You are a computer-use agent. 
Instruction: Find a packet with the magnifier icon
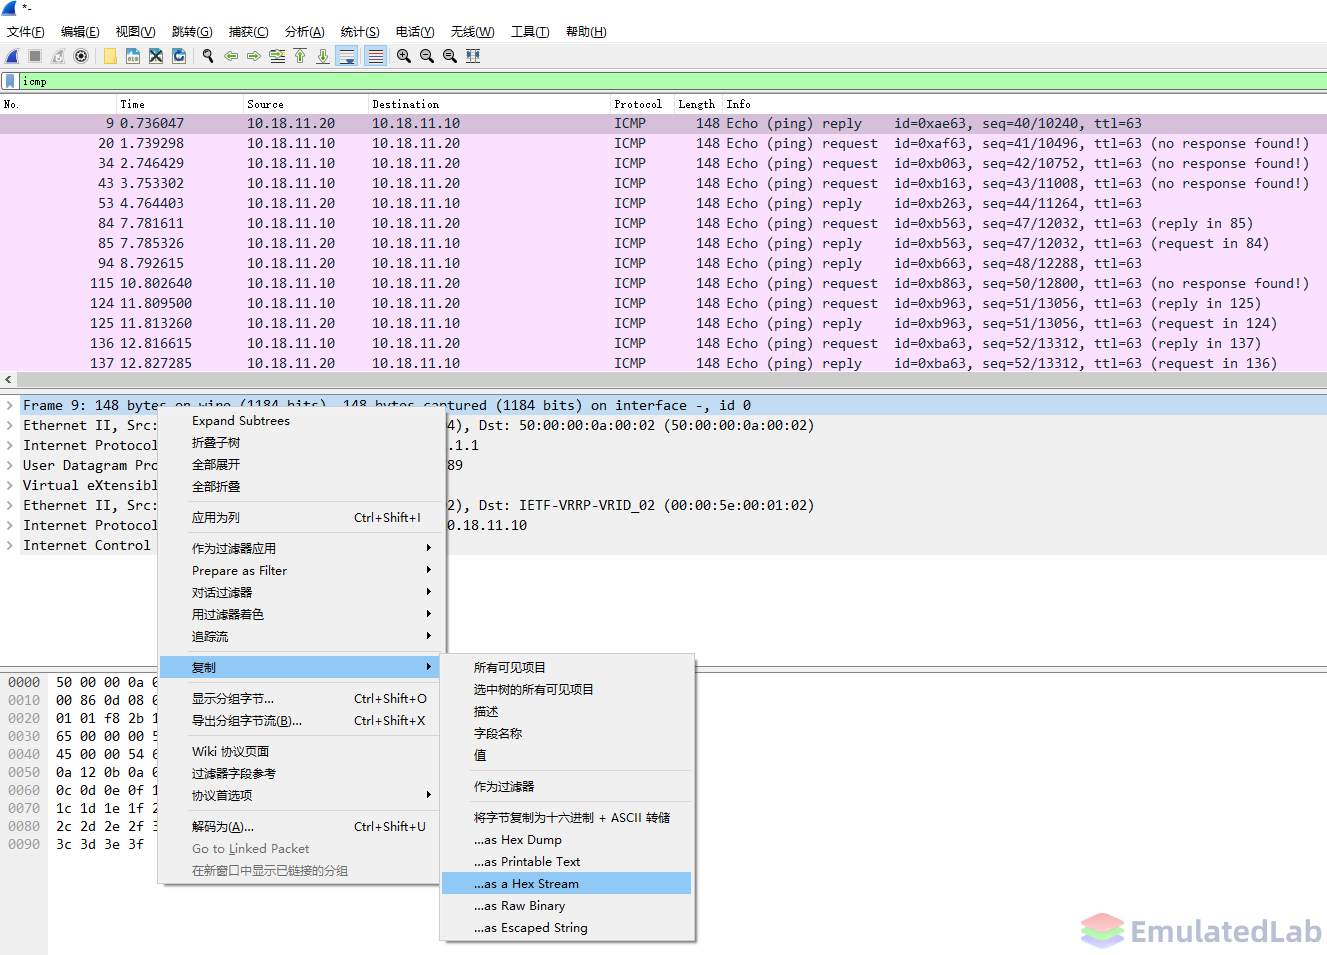pos(208,56)
